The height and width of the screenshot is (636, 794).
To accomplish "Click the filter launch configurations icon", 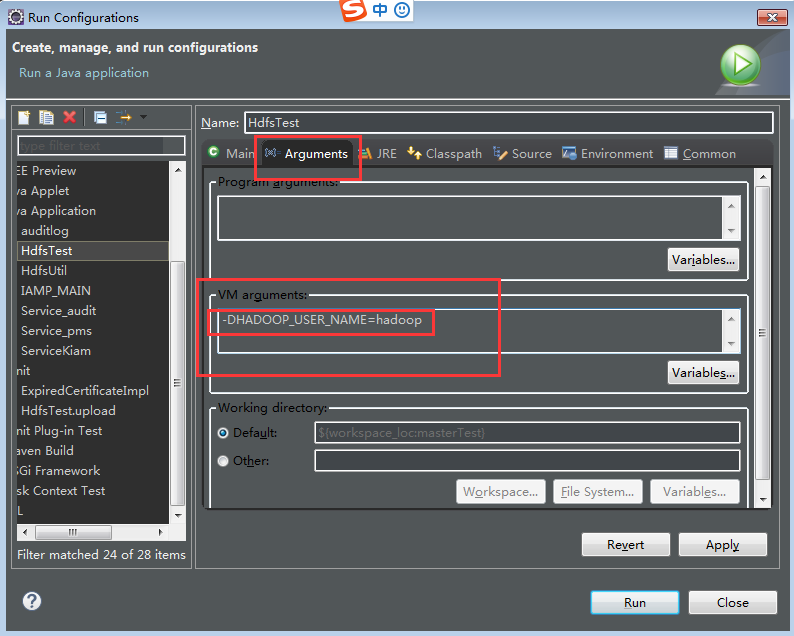I will (x=124, y=117).
